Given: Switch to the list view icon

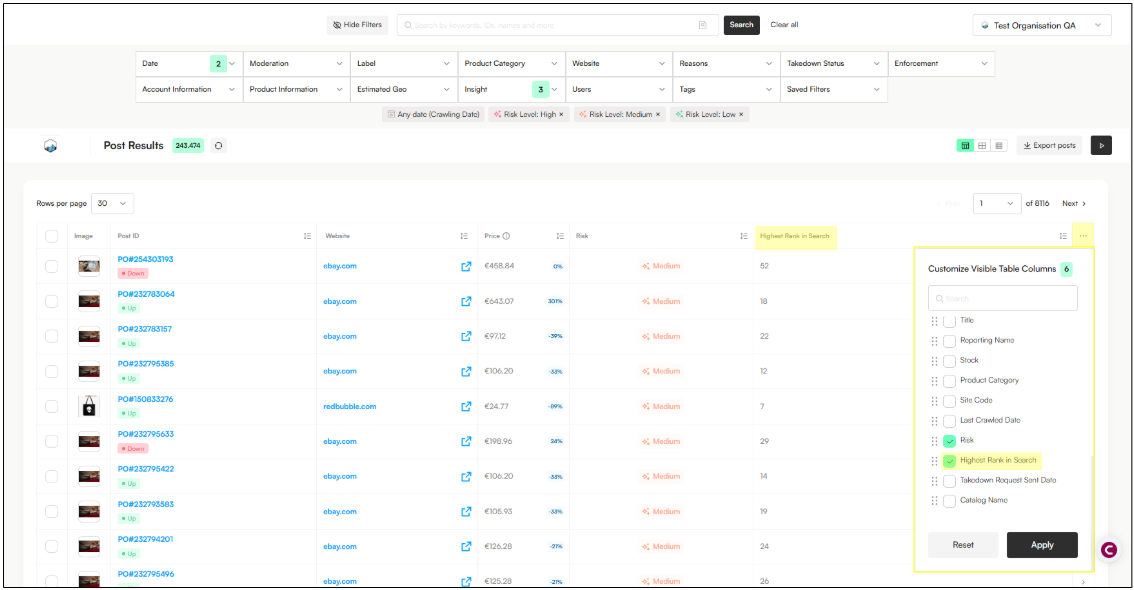Looking at the screenshot, I should (999, 145).
